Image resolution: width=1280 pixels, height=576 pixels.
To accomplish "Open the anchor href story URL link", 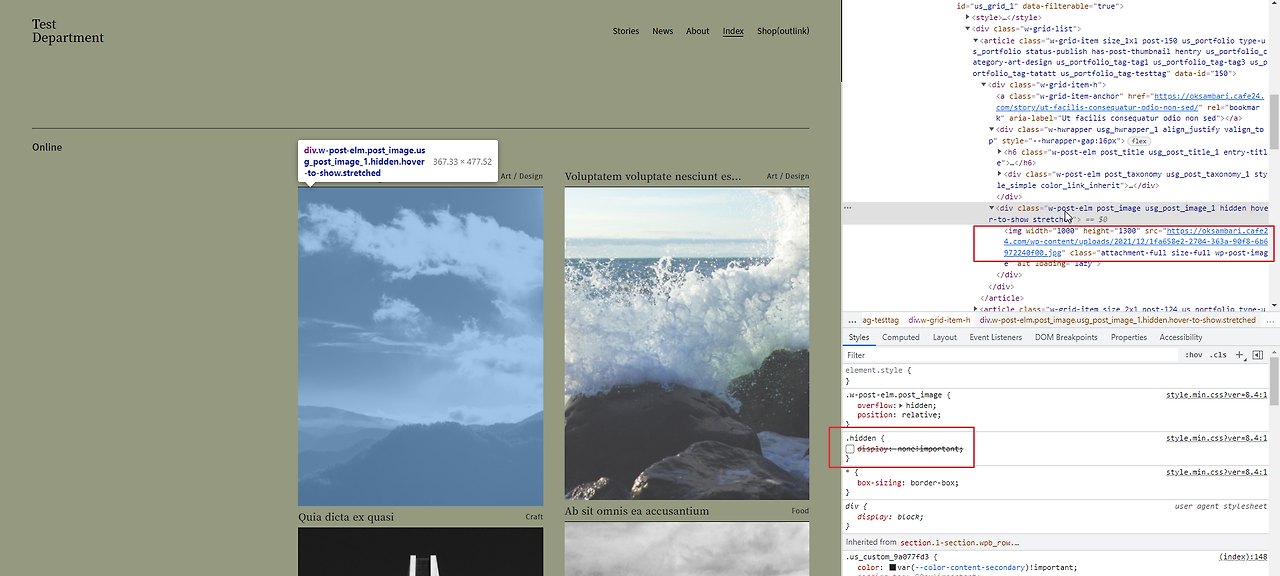I will click(x=1131, y=101).
